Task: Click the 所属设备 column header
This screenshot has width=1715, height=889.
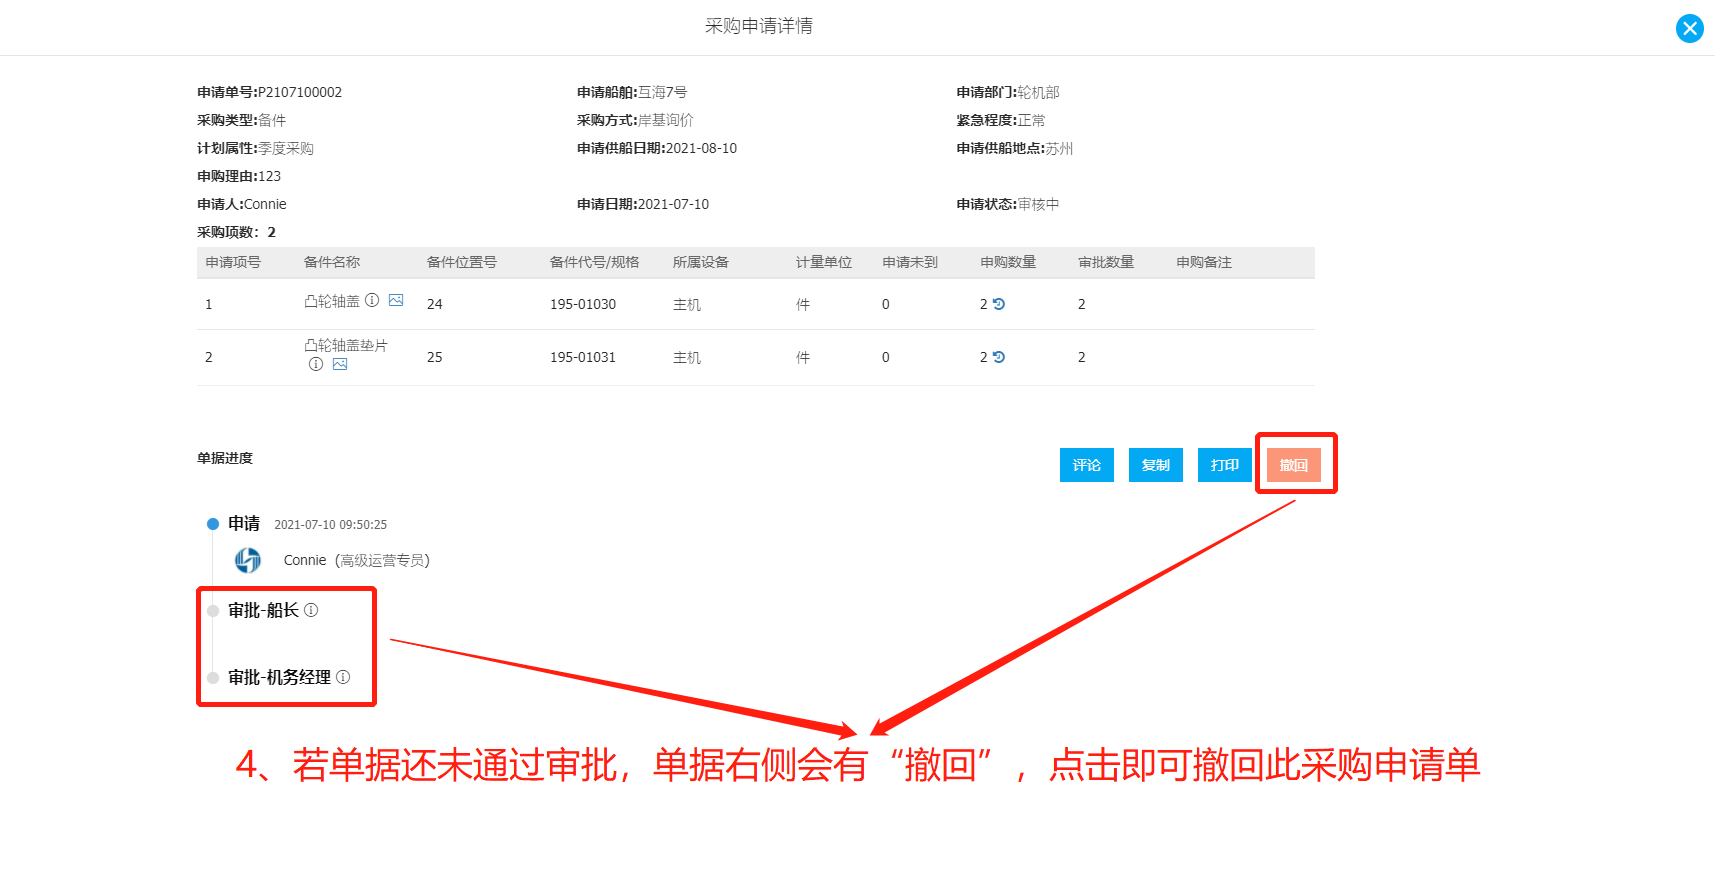Action: pyautogui.click(x=701, y=262)
